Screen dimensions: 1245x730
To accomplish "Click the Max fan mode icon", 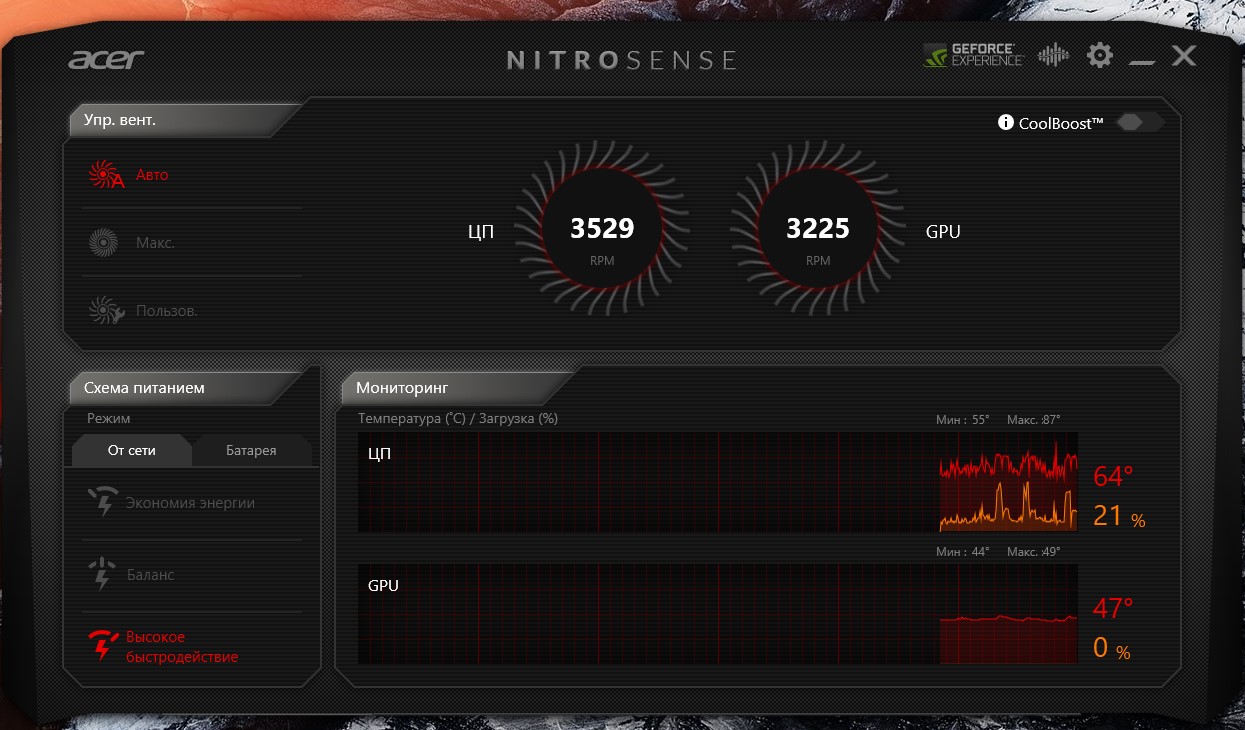I will [x=104, y=243].
